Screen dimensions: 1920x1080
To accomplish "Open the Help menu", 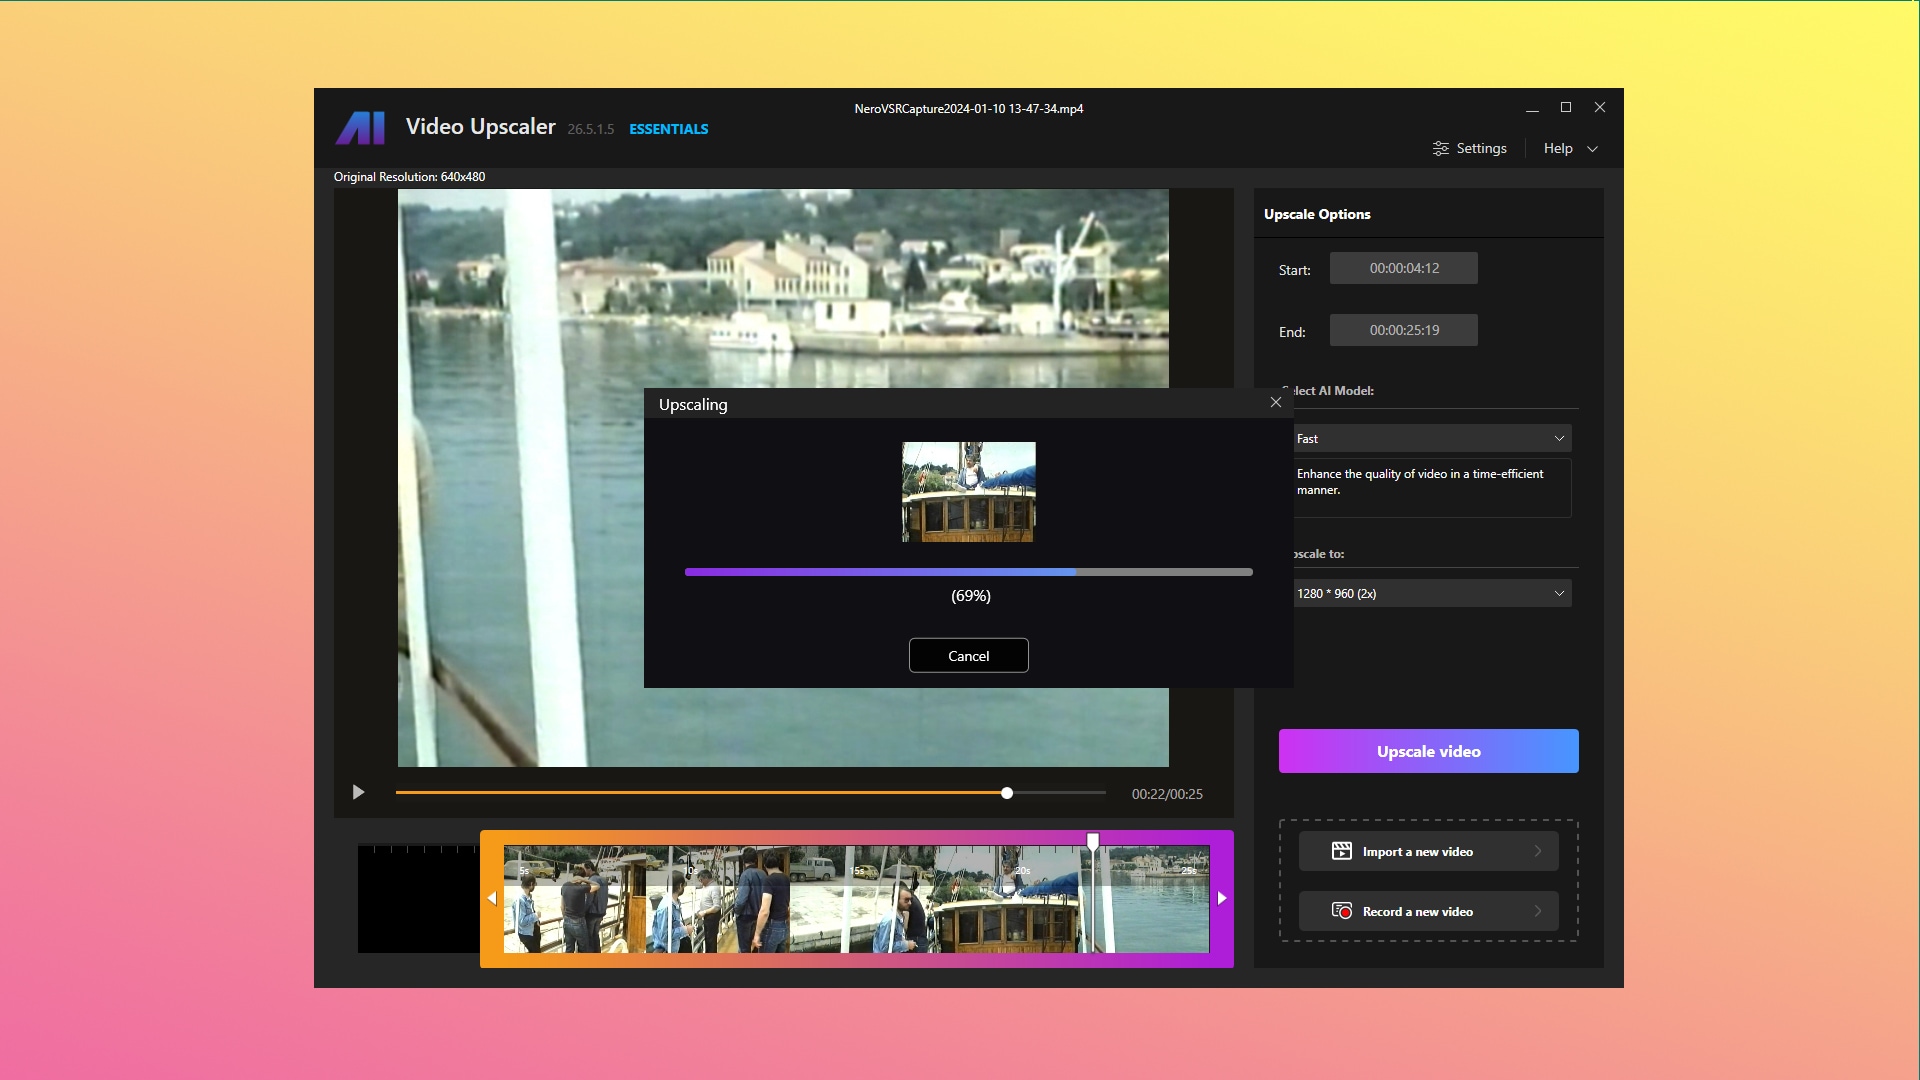I will (1570, 148).
